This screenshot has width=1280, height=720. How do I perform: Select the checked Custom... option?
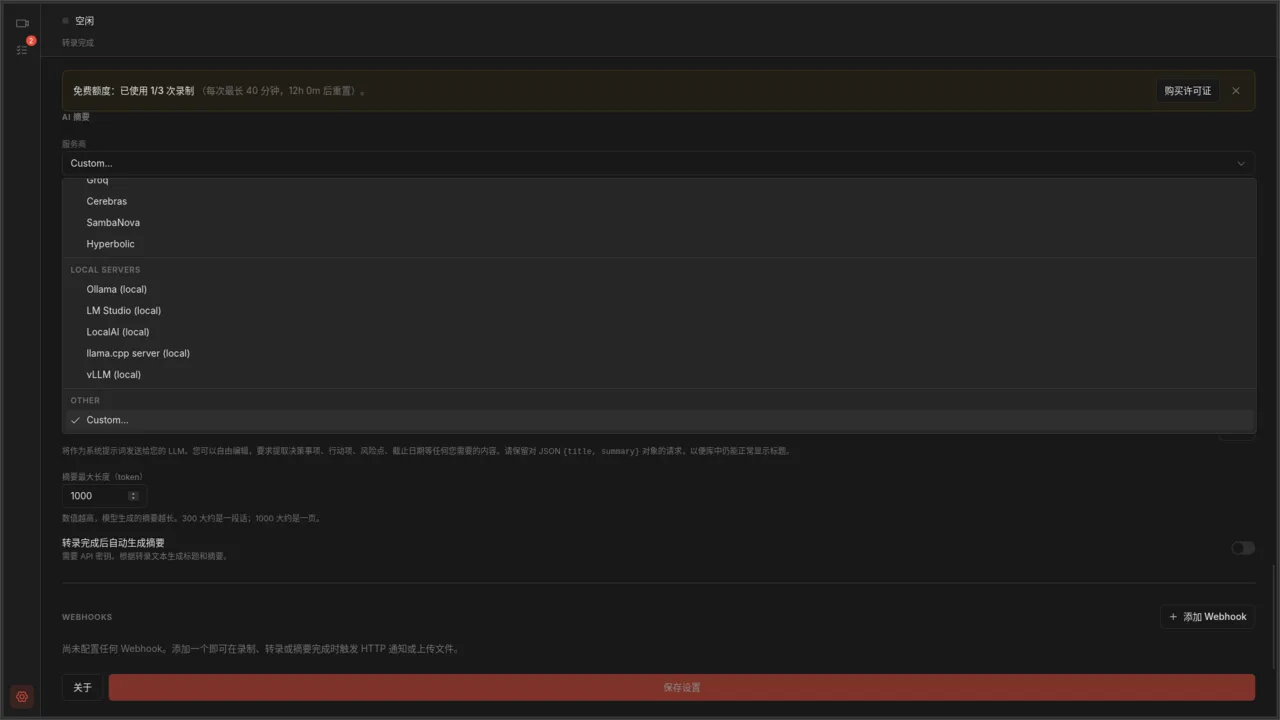click(x=659, y=420)
